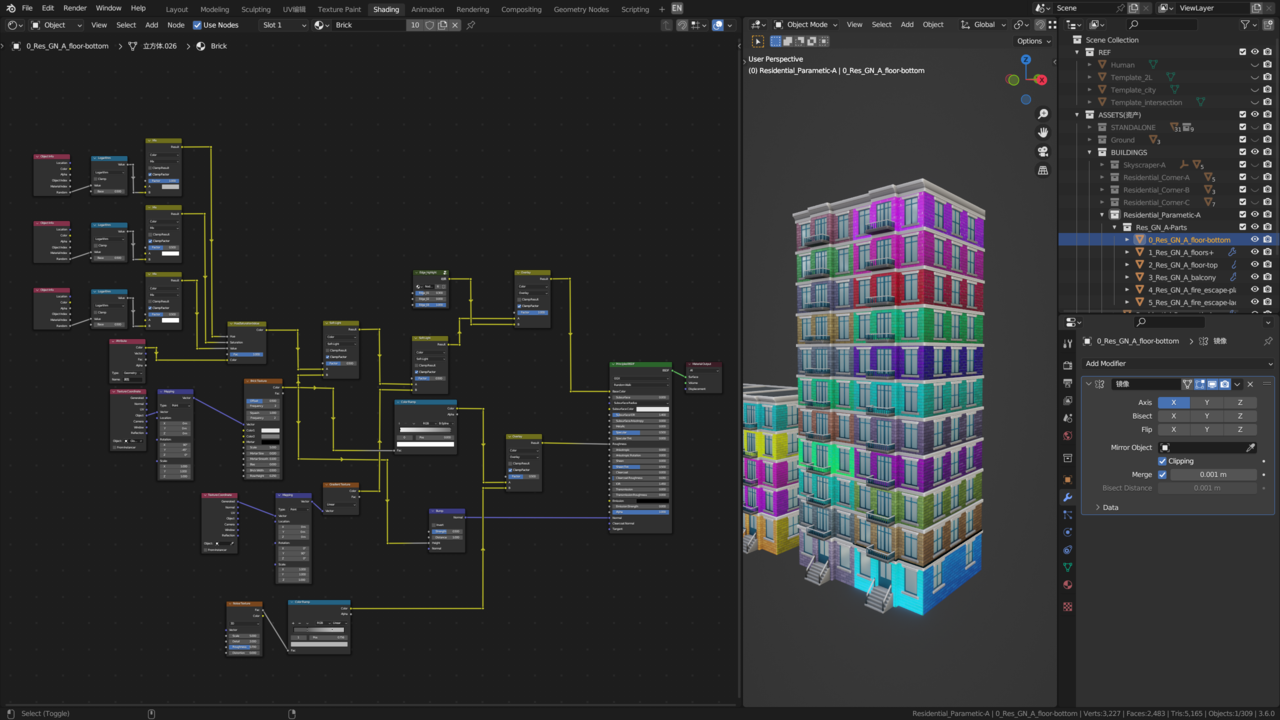Screen dimensions: 1280x720
Task: Click the pan hand gizmo in viewport
Action: point(1043,133)
